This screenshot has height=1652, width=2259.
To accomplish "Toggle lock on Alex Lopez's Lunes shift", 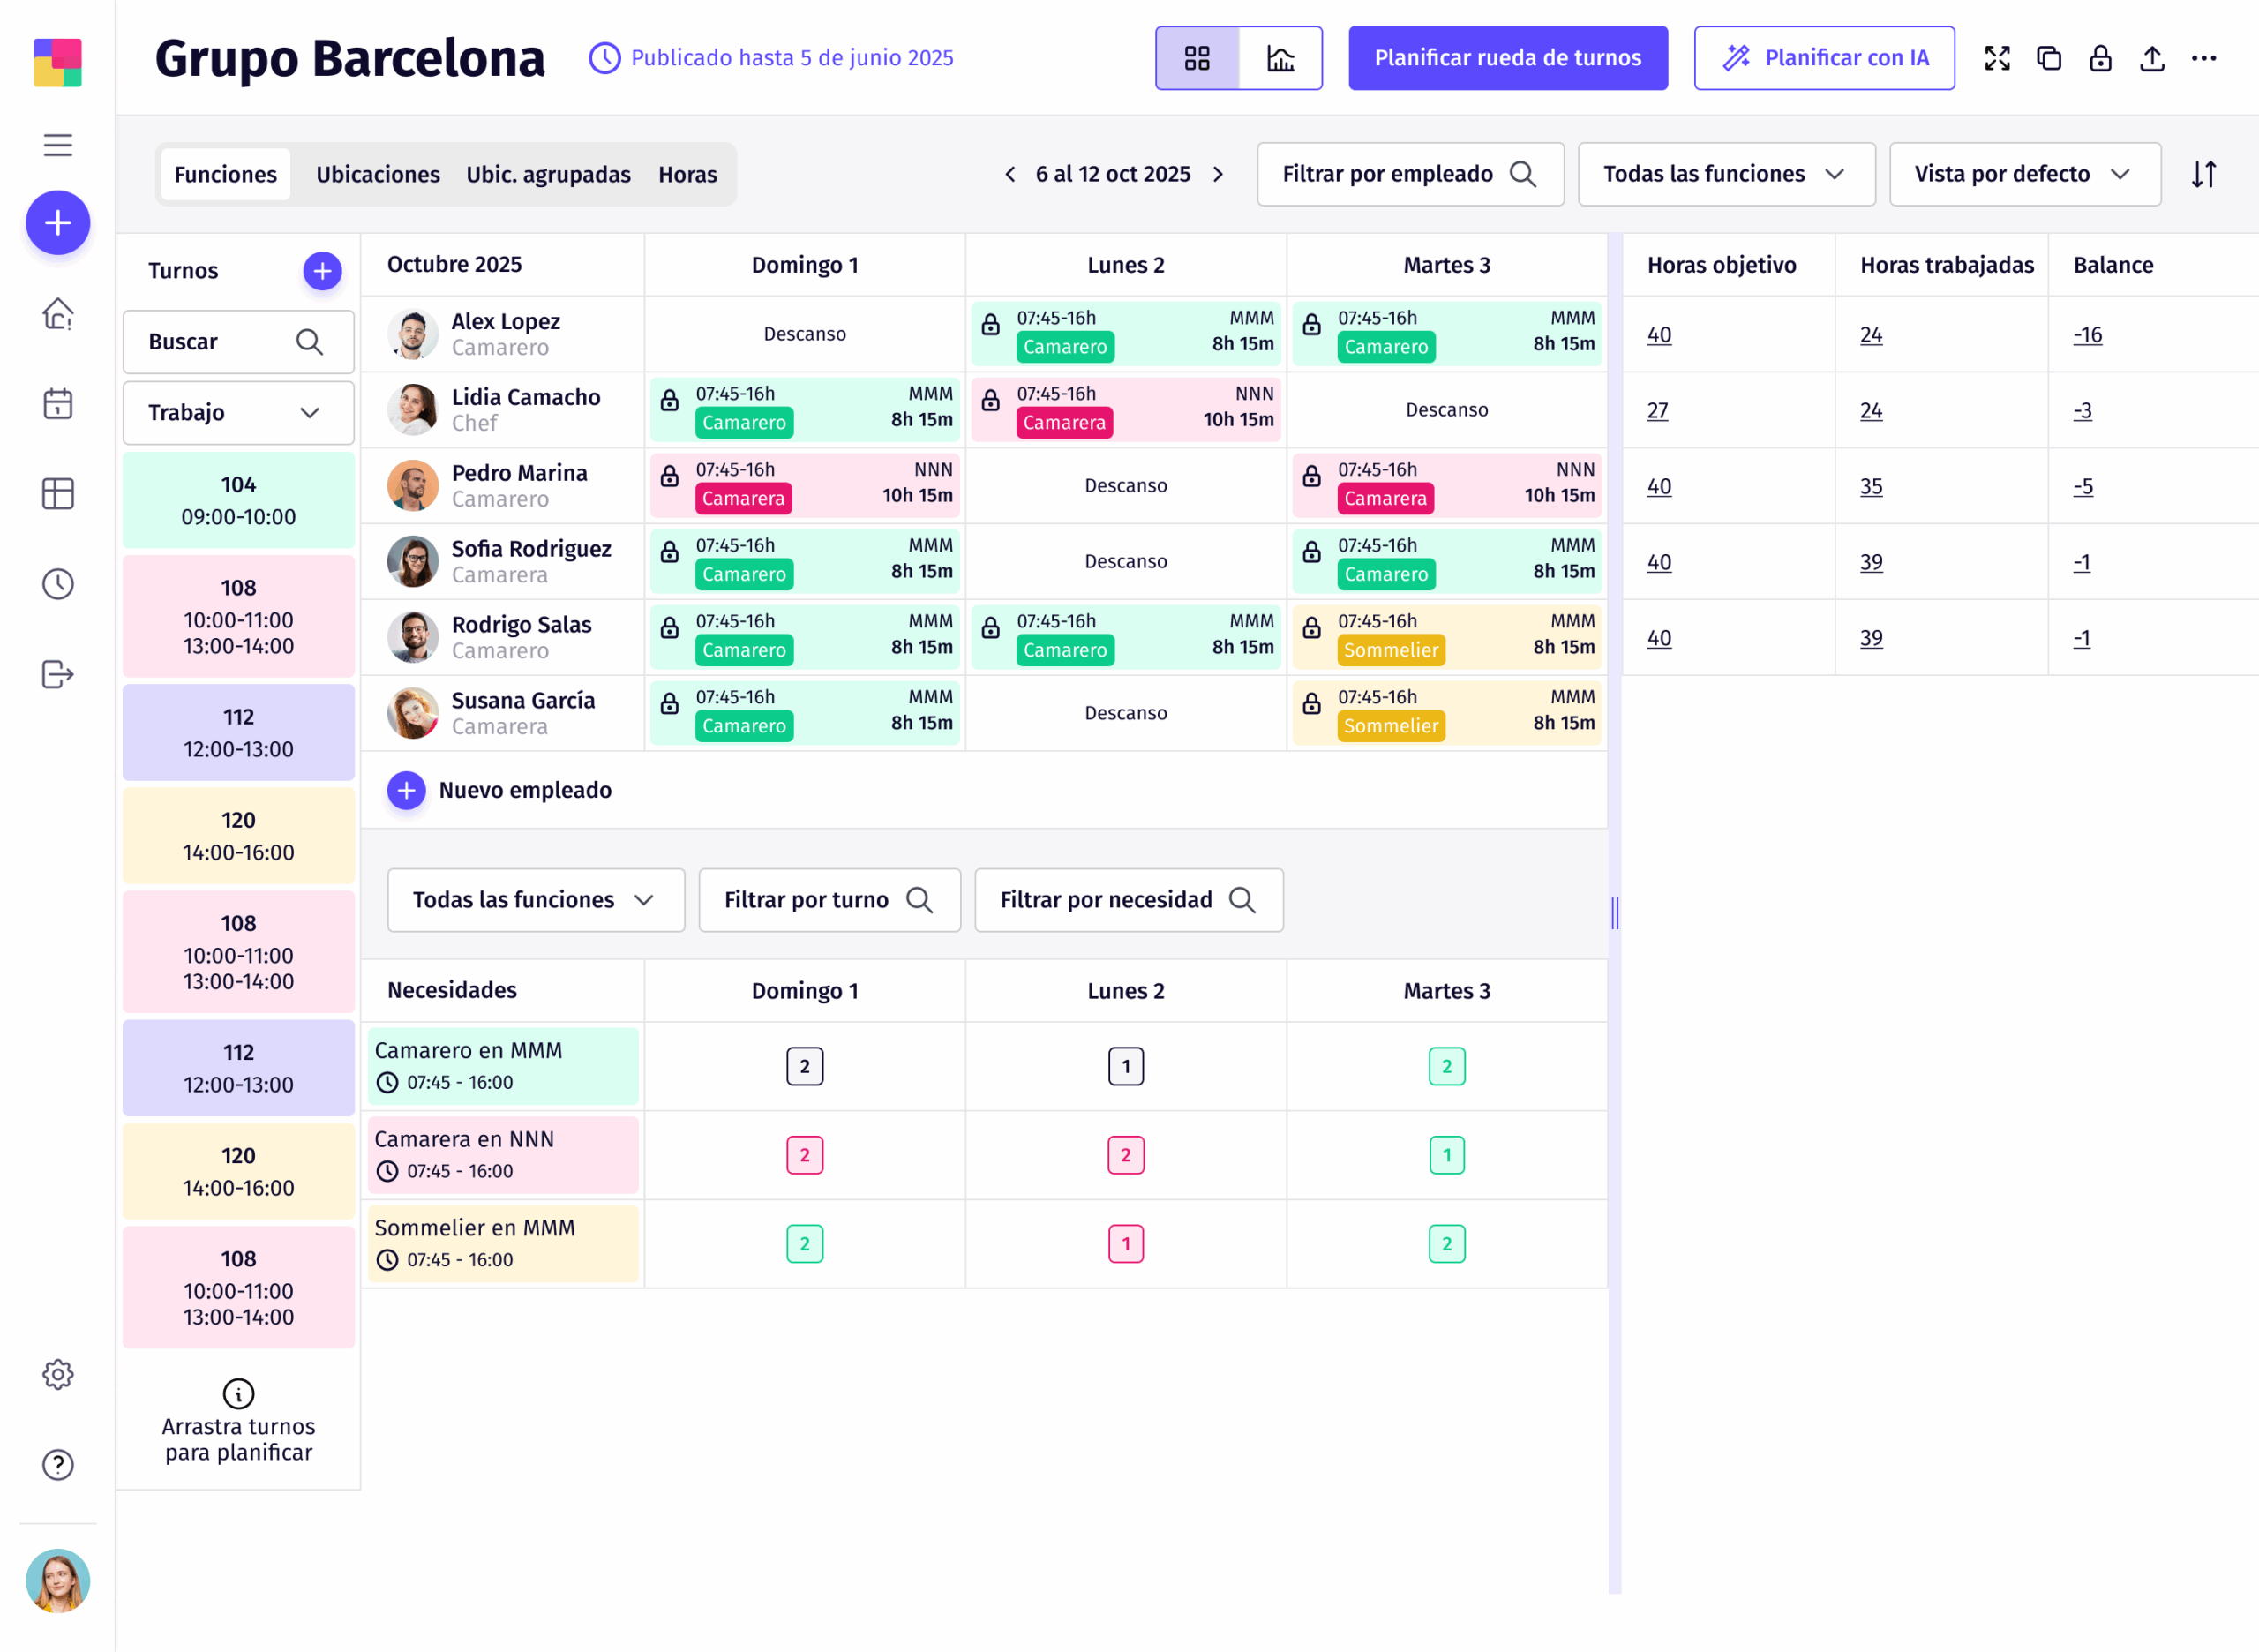I will [x=990, y=324].
